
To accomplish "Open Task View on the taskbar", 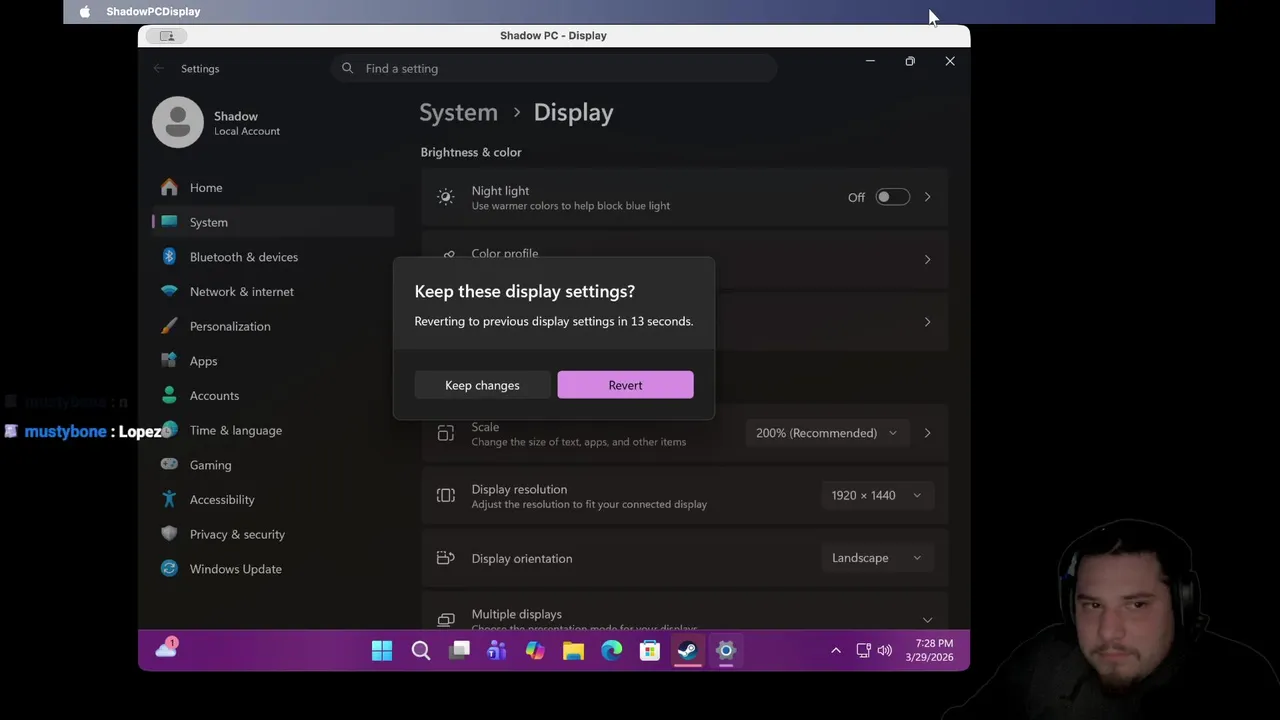I will [459, 651].
